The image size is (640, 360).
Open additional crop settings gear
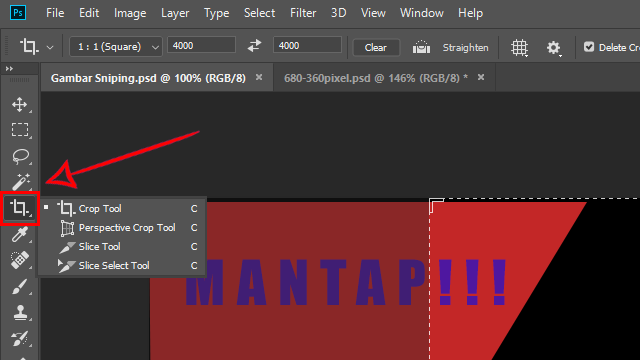(x=553, y=48)
